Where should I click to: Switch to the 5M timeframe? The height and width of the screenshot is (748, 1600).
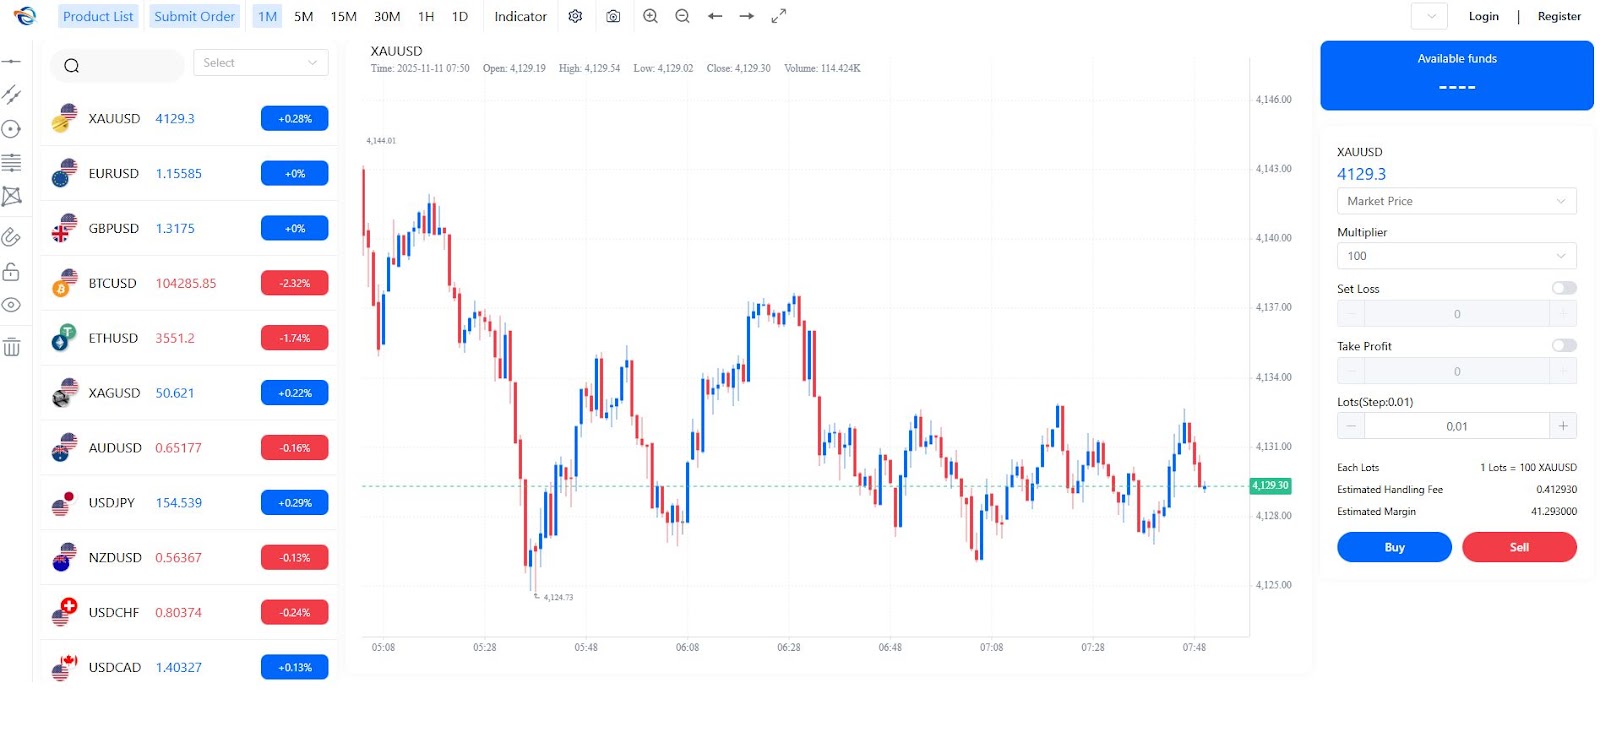click(304, 16)
